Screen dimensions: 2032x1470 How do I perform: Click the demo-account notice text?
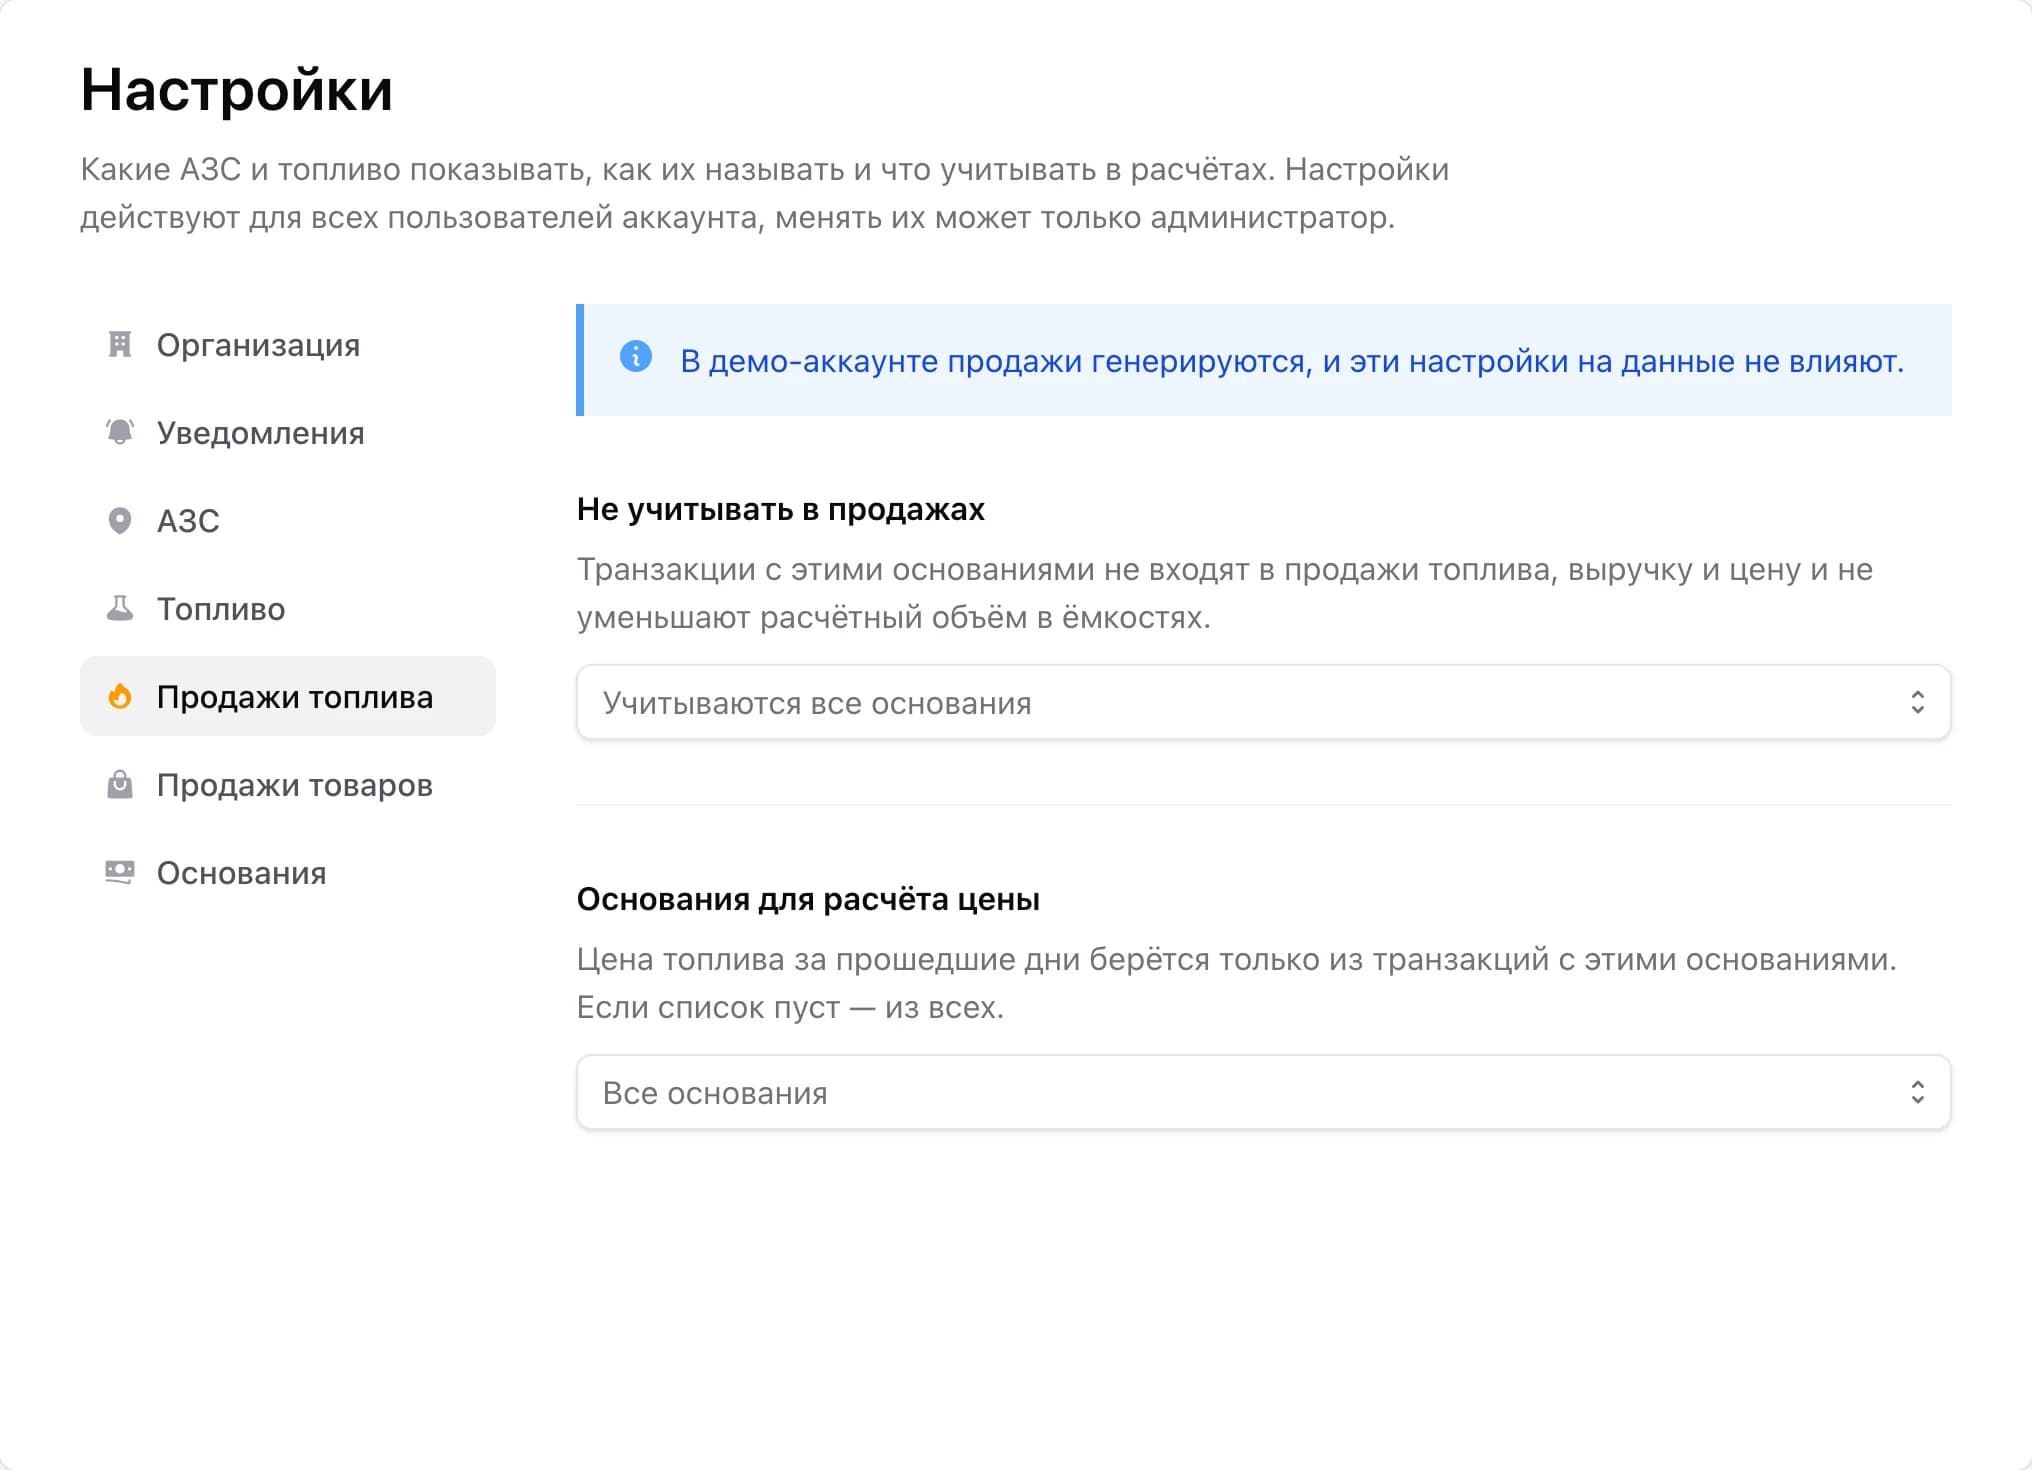click(x=1292, y=361)
